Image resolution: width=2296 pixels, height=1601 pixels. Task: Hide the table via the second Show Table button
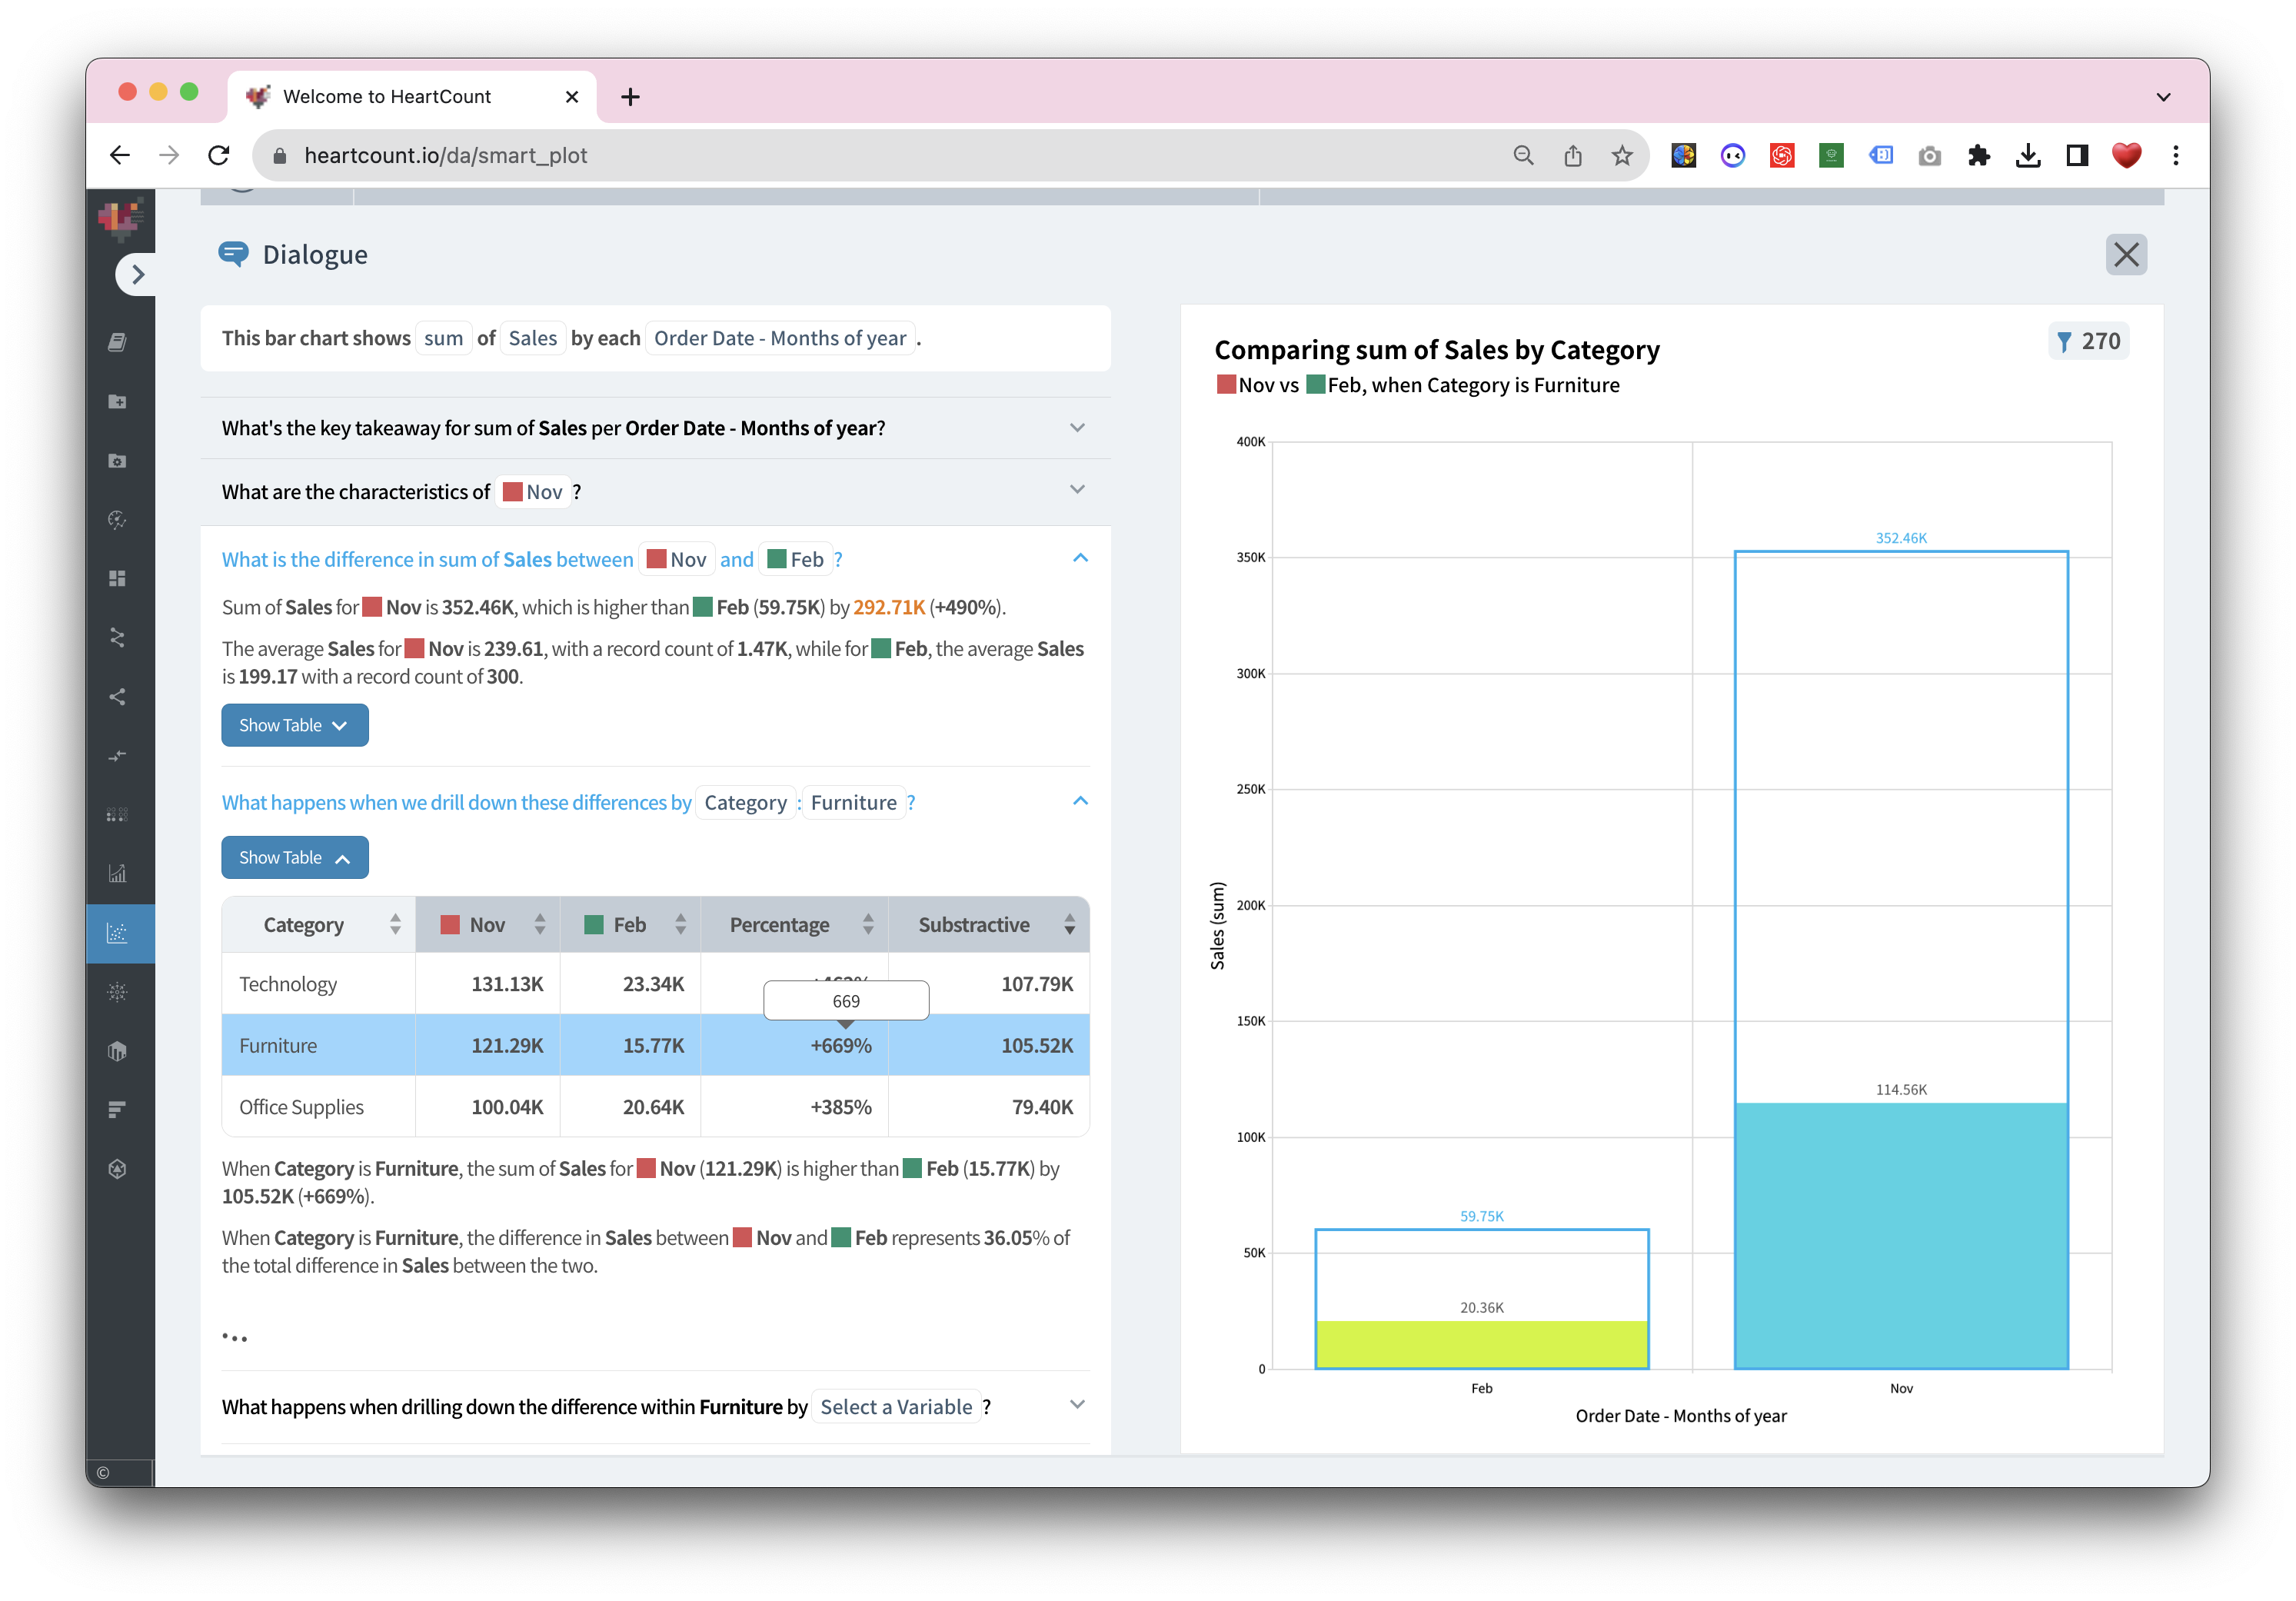295,858
